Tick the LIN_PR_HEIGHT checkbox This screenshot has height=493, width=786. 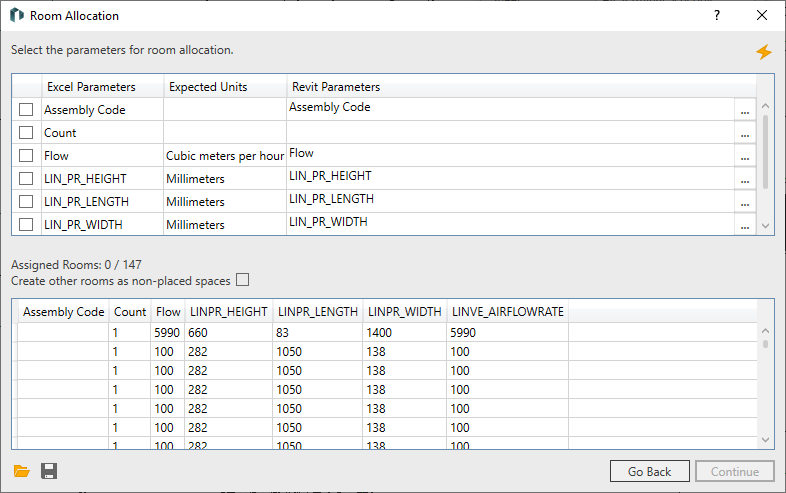[x=26, y=179]
